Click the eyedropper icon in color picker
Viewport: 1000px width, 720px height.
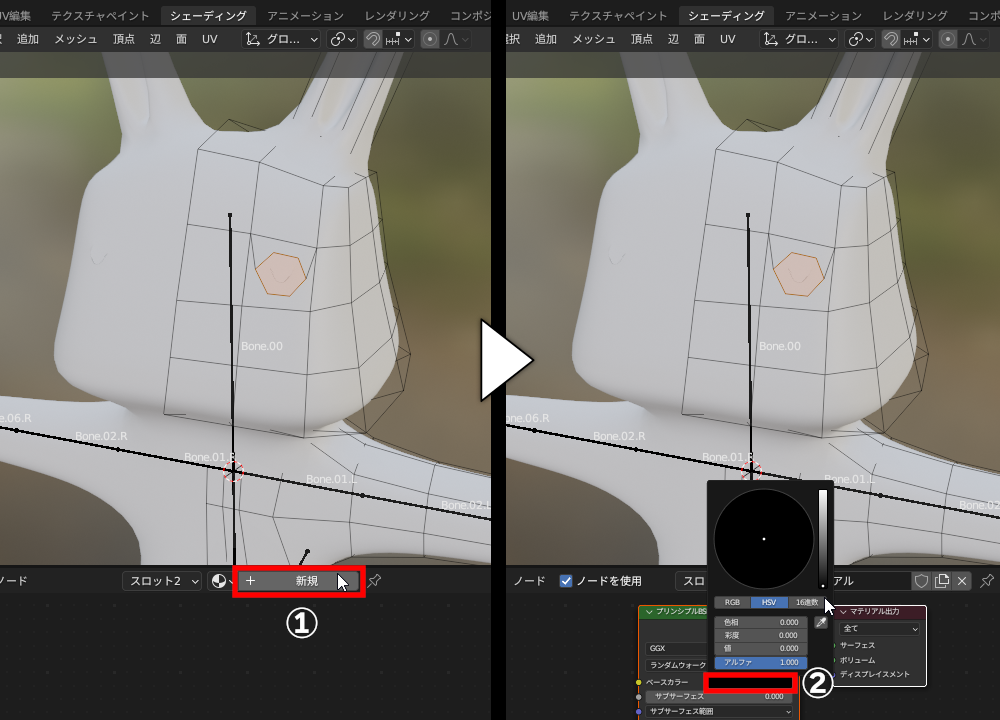tap(821, 622)
